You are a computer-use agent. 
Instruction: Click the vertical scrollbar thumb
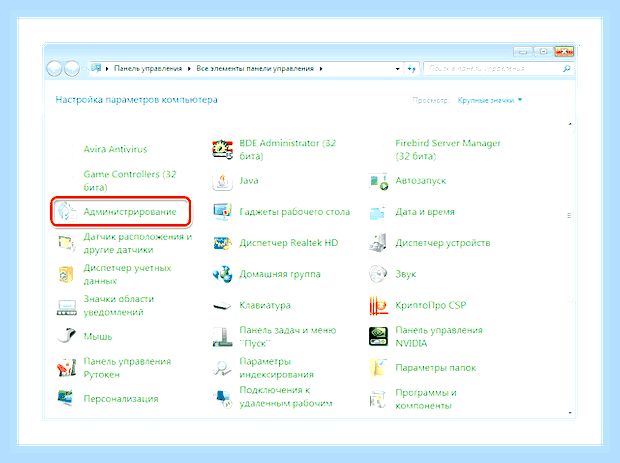click(570, 215)
